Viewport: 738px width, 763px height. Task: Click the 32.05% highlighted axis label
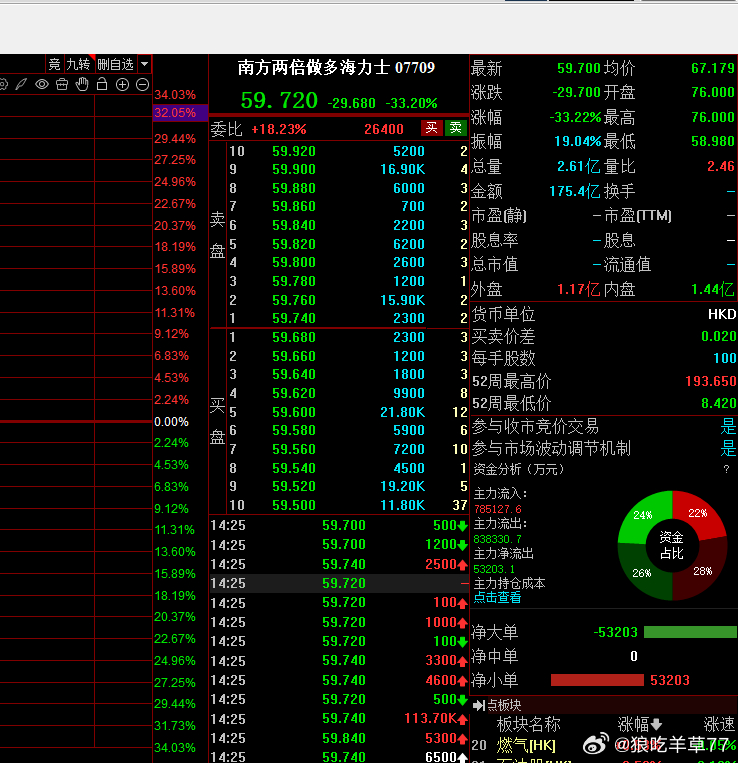(x=180, y=112)
